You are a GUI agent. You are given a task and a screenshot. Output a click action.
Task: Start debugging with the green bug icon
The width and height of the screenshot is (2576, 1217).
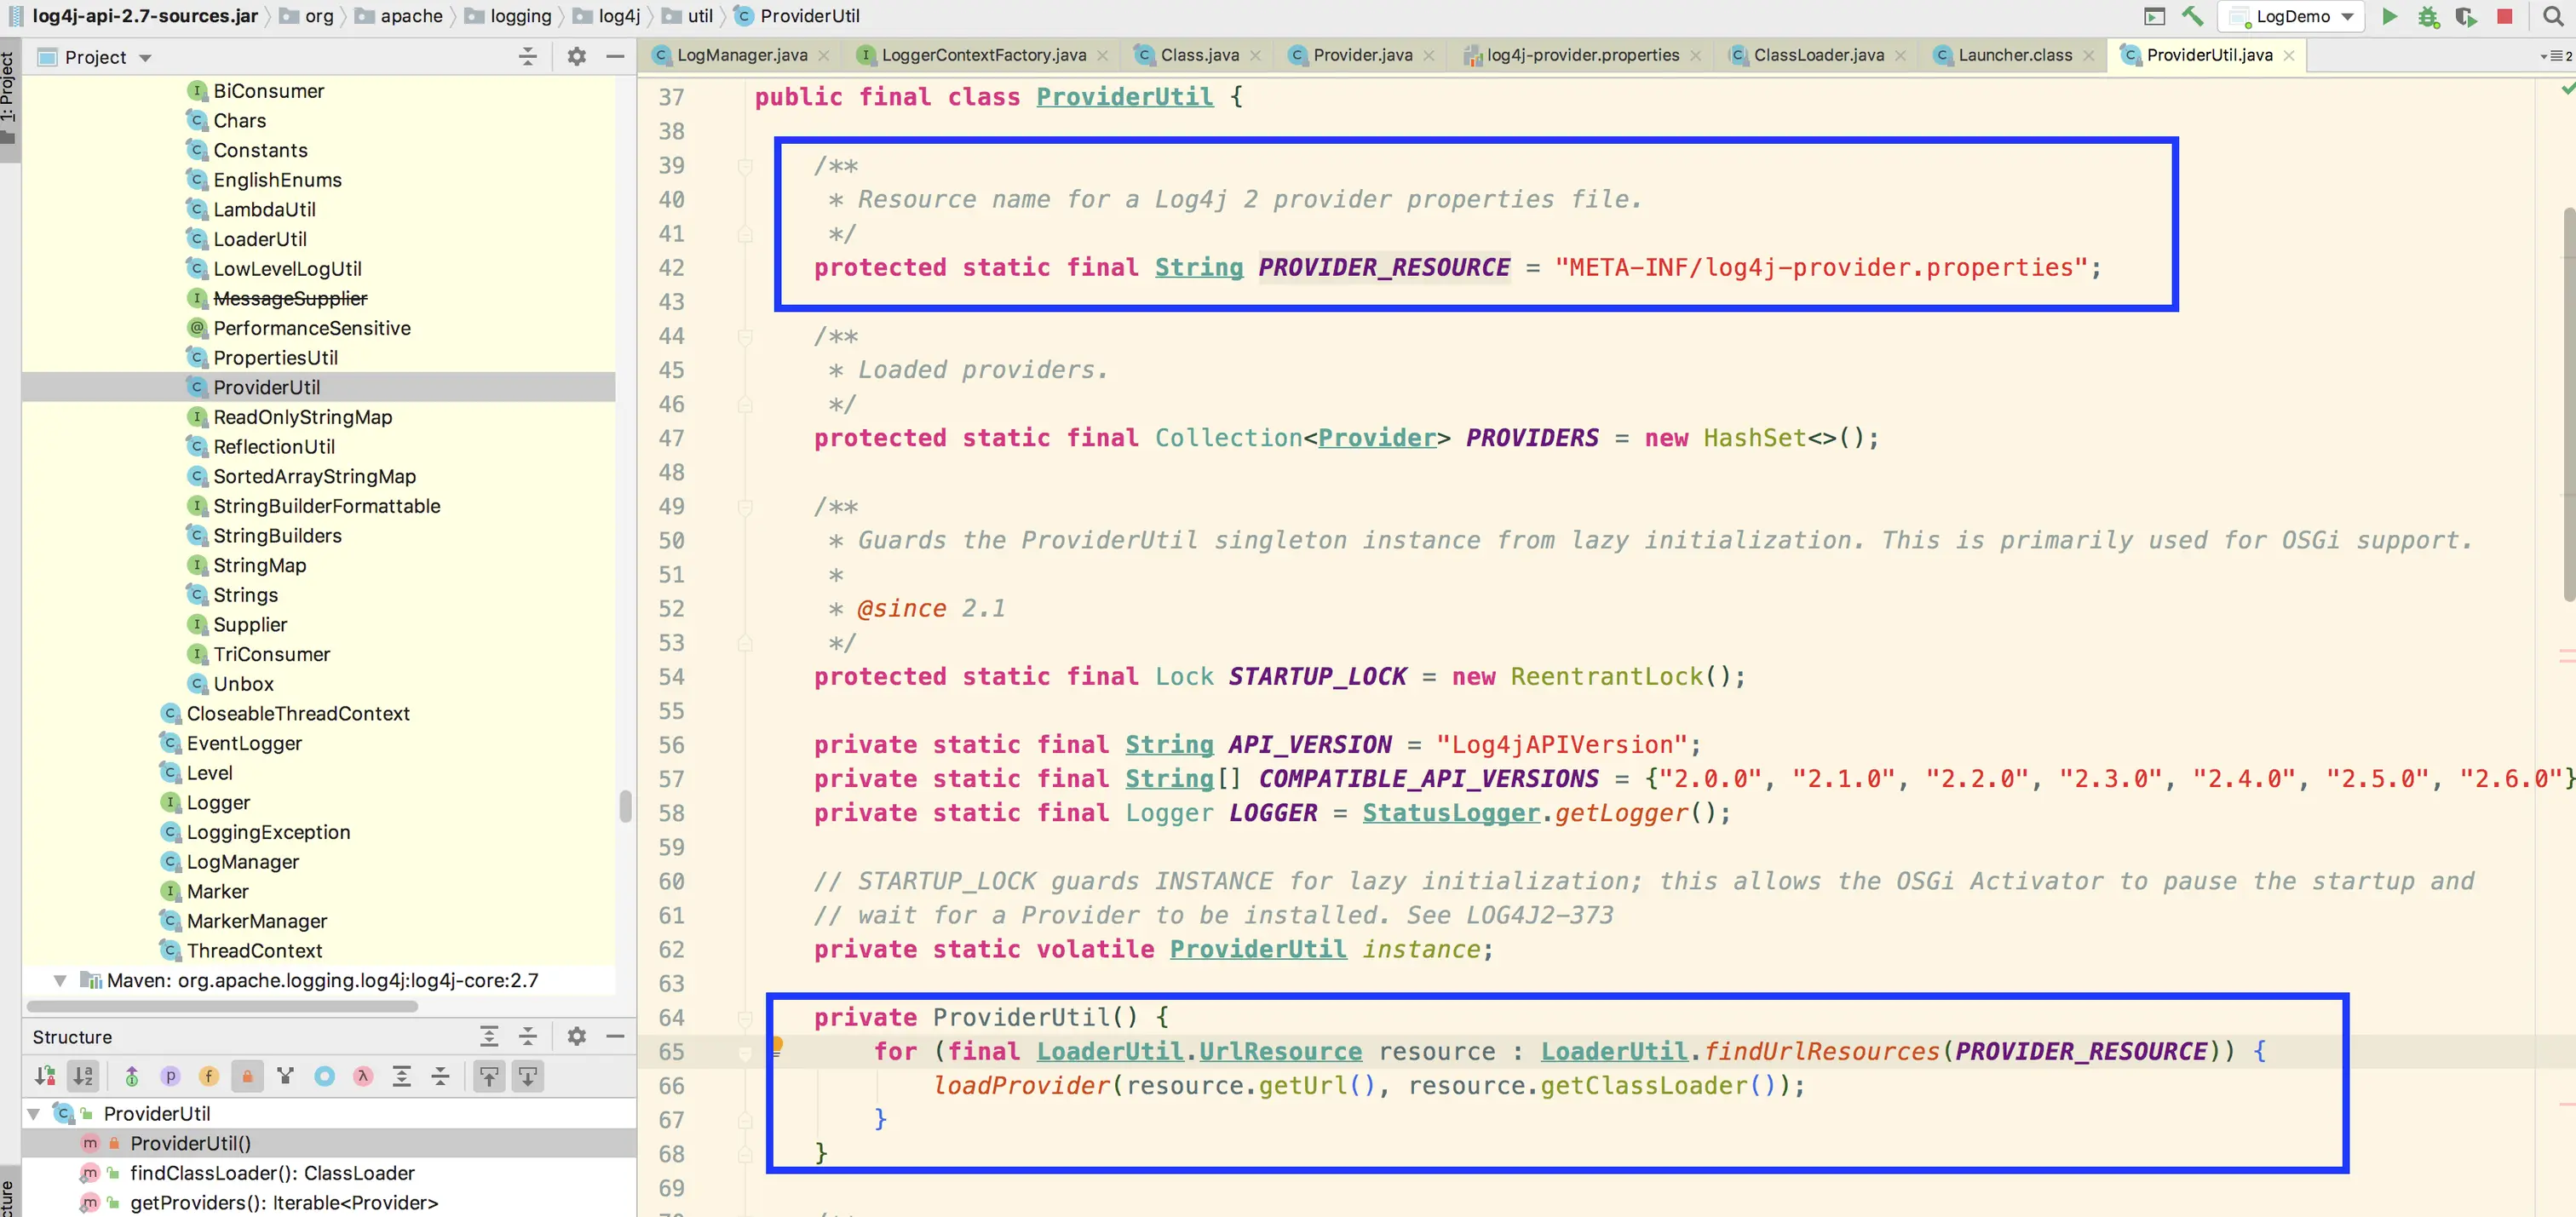click(2428, 16)
